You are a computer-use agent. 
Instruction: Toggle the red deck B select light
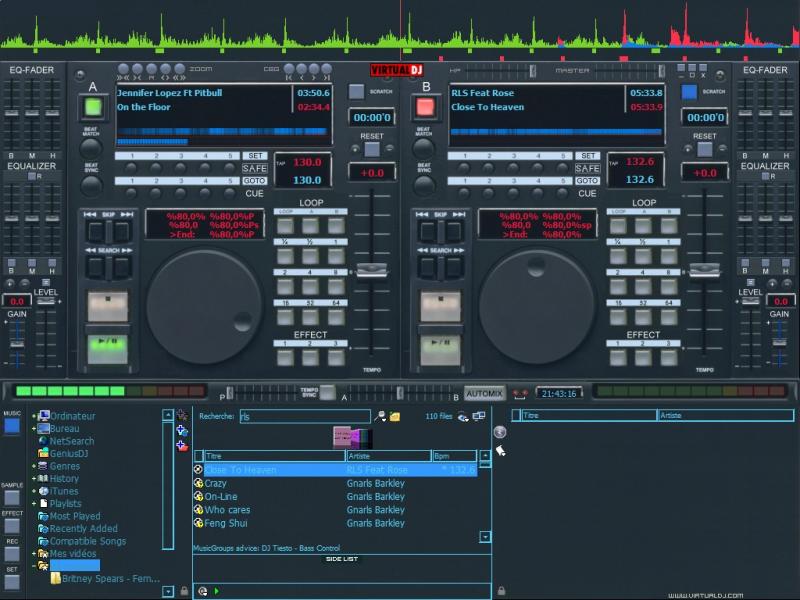(426, 107)
